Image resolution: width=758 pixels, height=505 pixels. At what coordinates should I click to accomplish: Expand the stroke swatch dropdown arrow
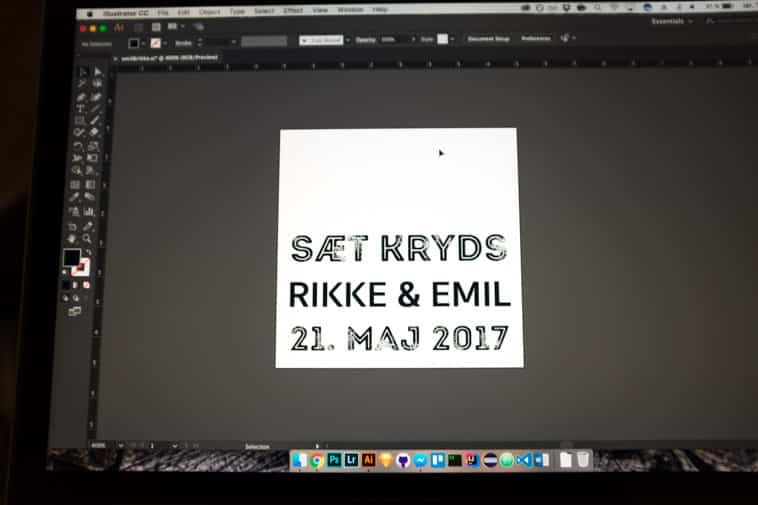click(x=165, y=43)
